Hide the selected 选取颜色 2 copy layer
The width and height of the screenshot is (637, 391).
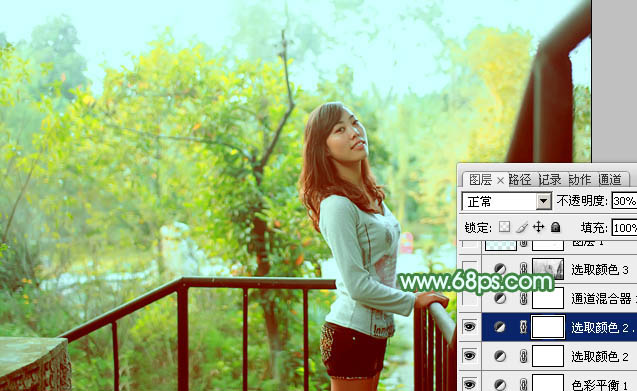(469, 326)
